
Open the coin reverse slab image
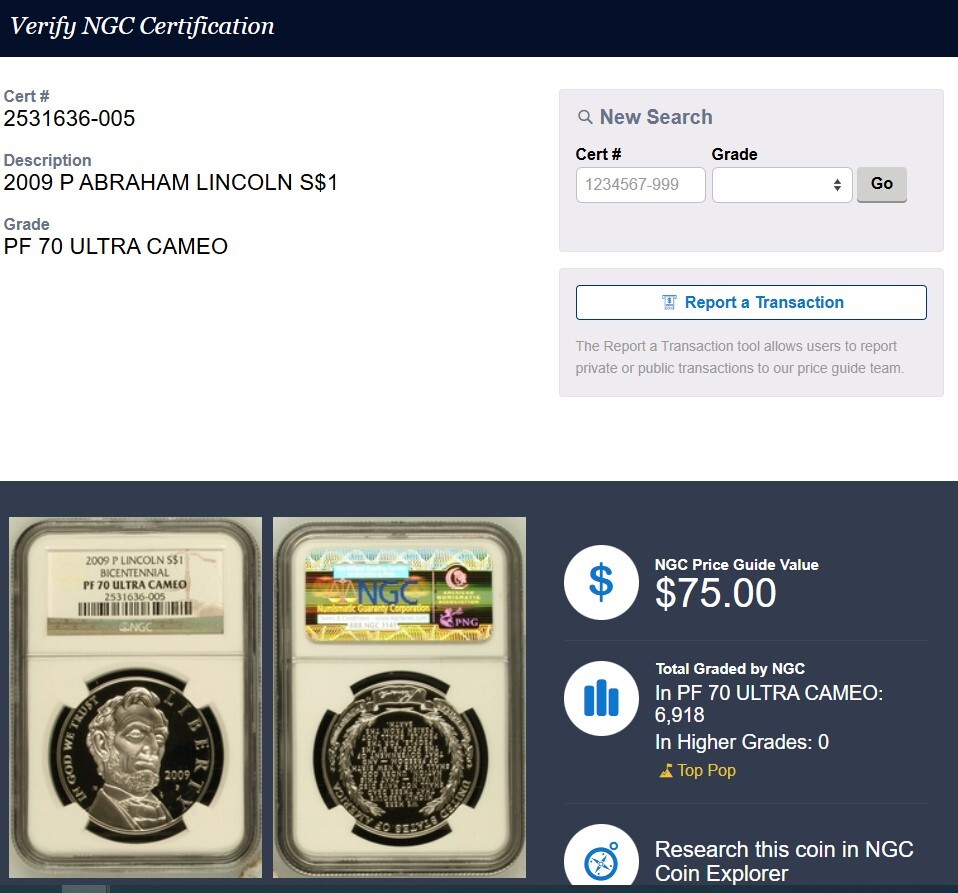(400, 698)
